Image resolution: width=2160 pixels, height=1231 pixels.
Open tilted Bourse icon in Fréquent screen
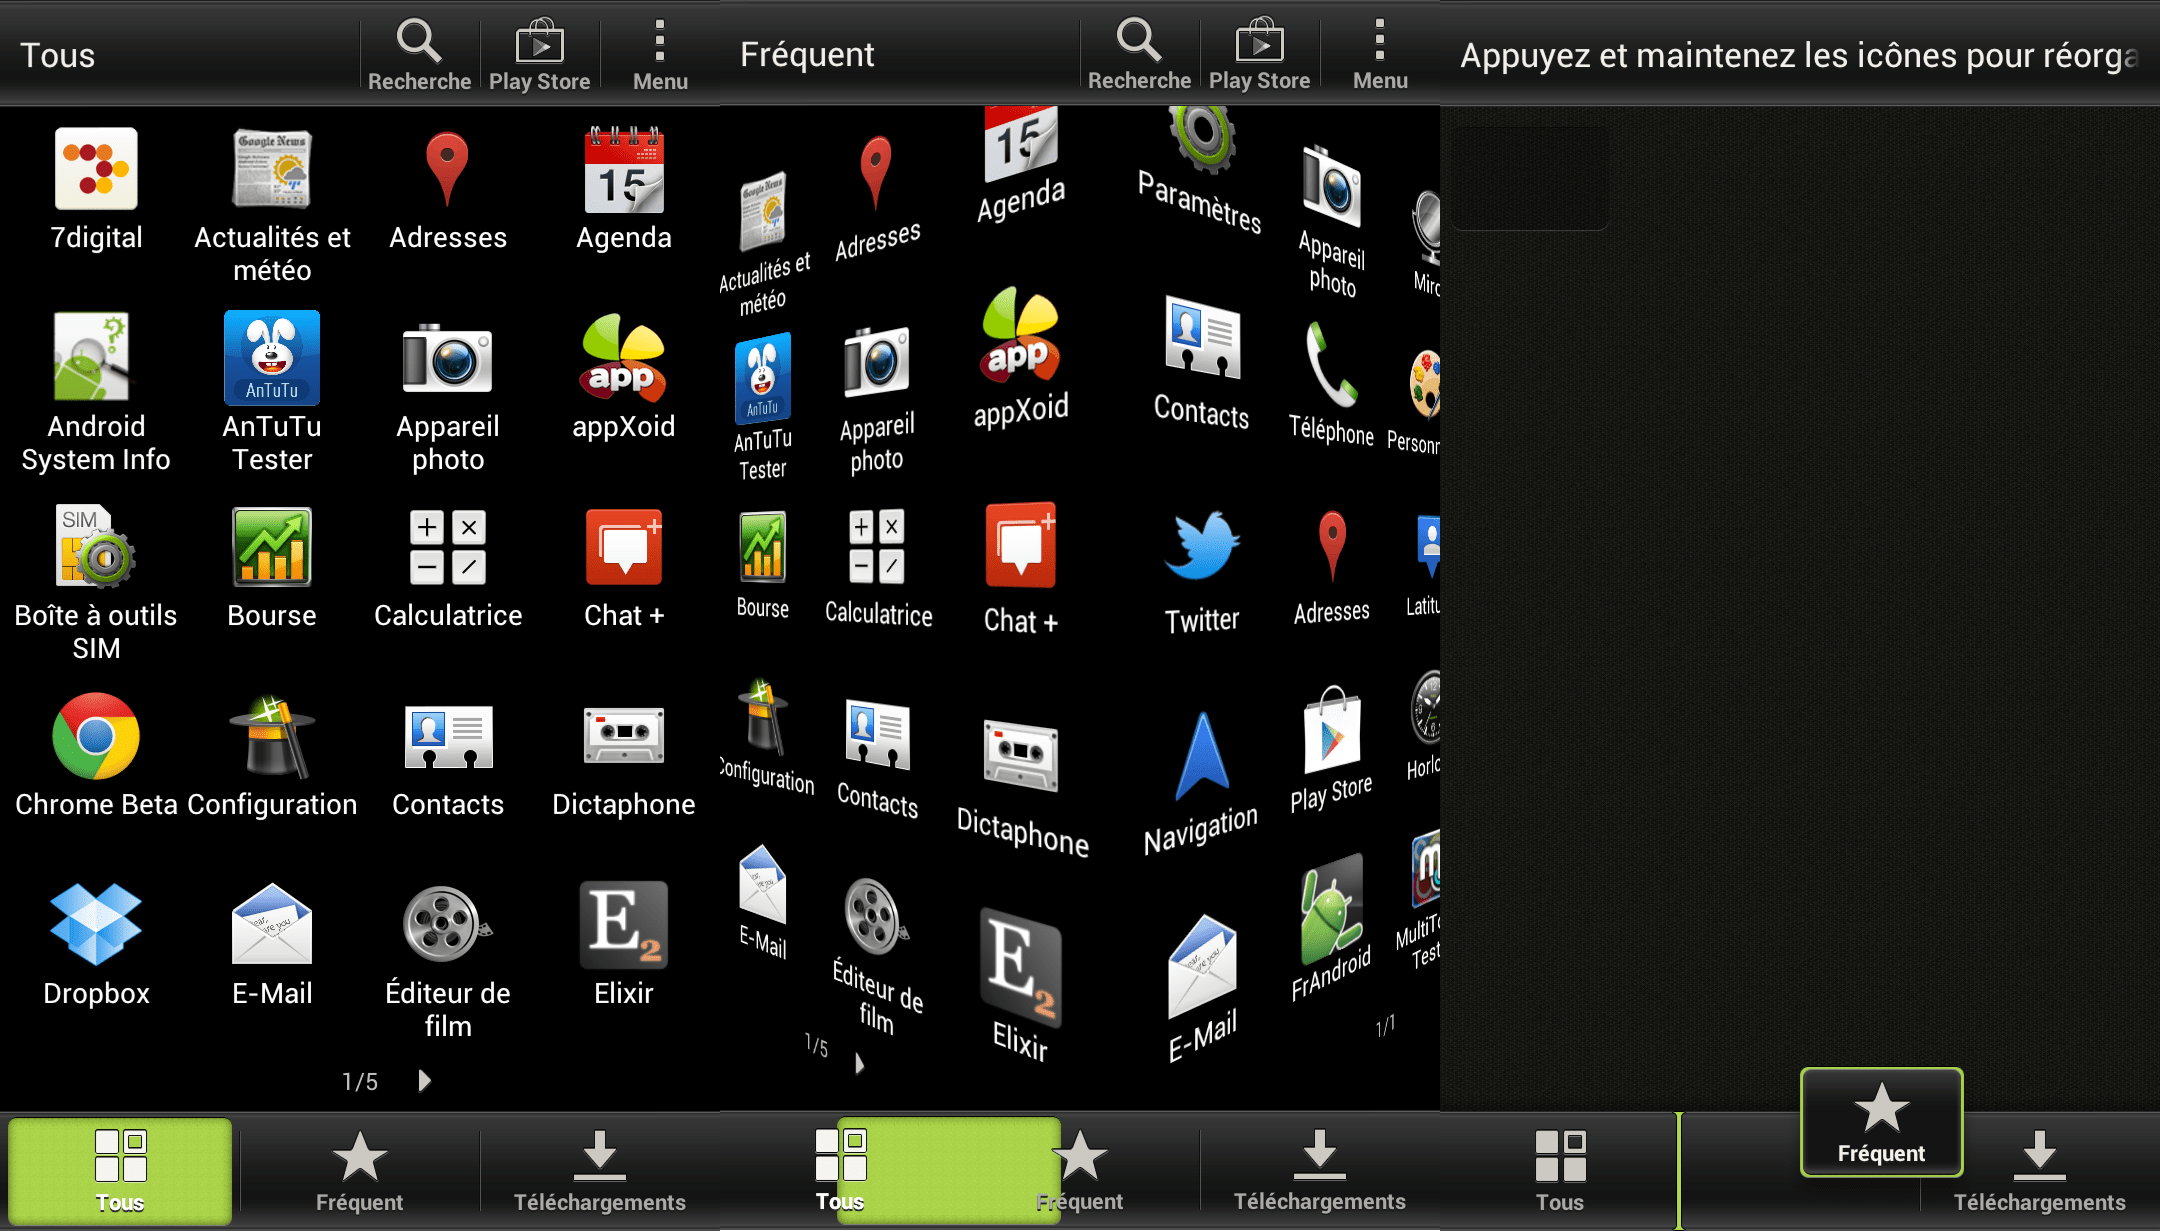point(763,565)
